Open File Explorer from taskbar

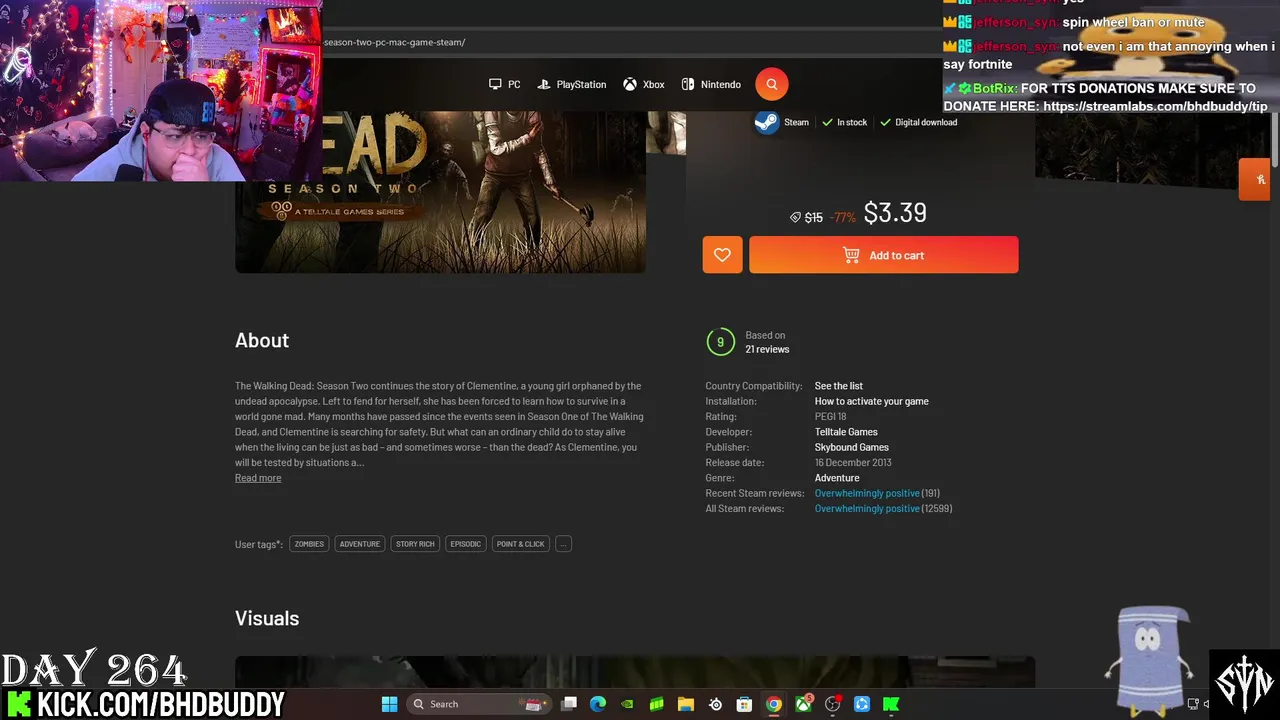686,704
